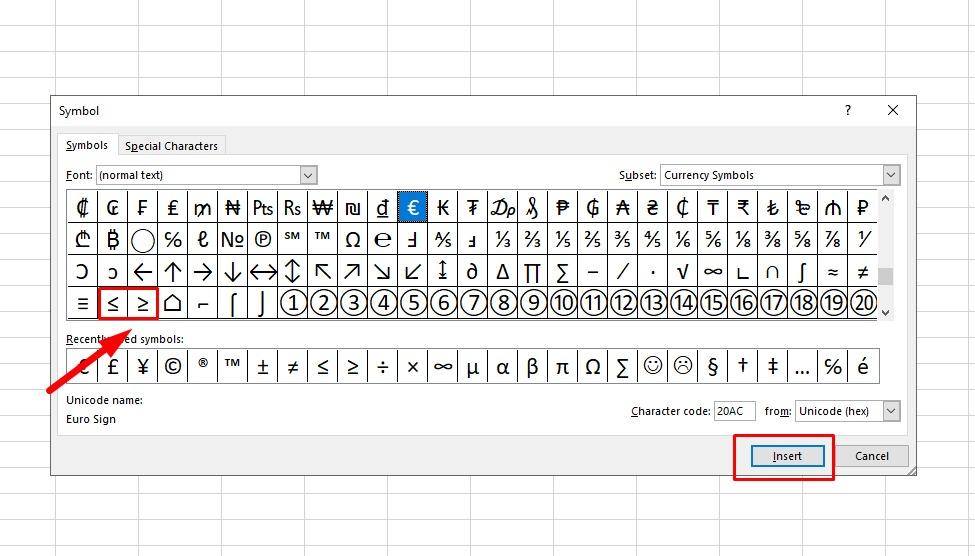Switch to the Symbols tab
The height and width of the screenshot is (556, 975).
point(87,145)
